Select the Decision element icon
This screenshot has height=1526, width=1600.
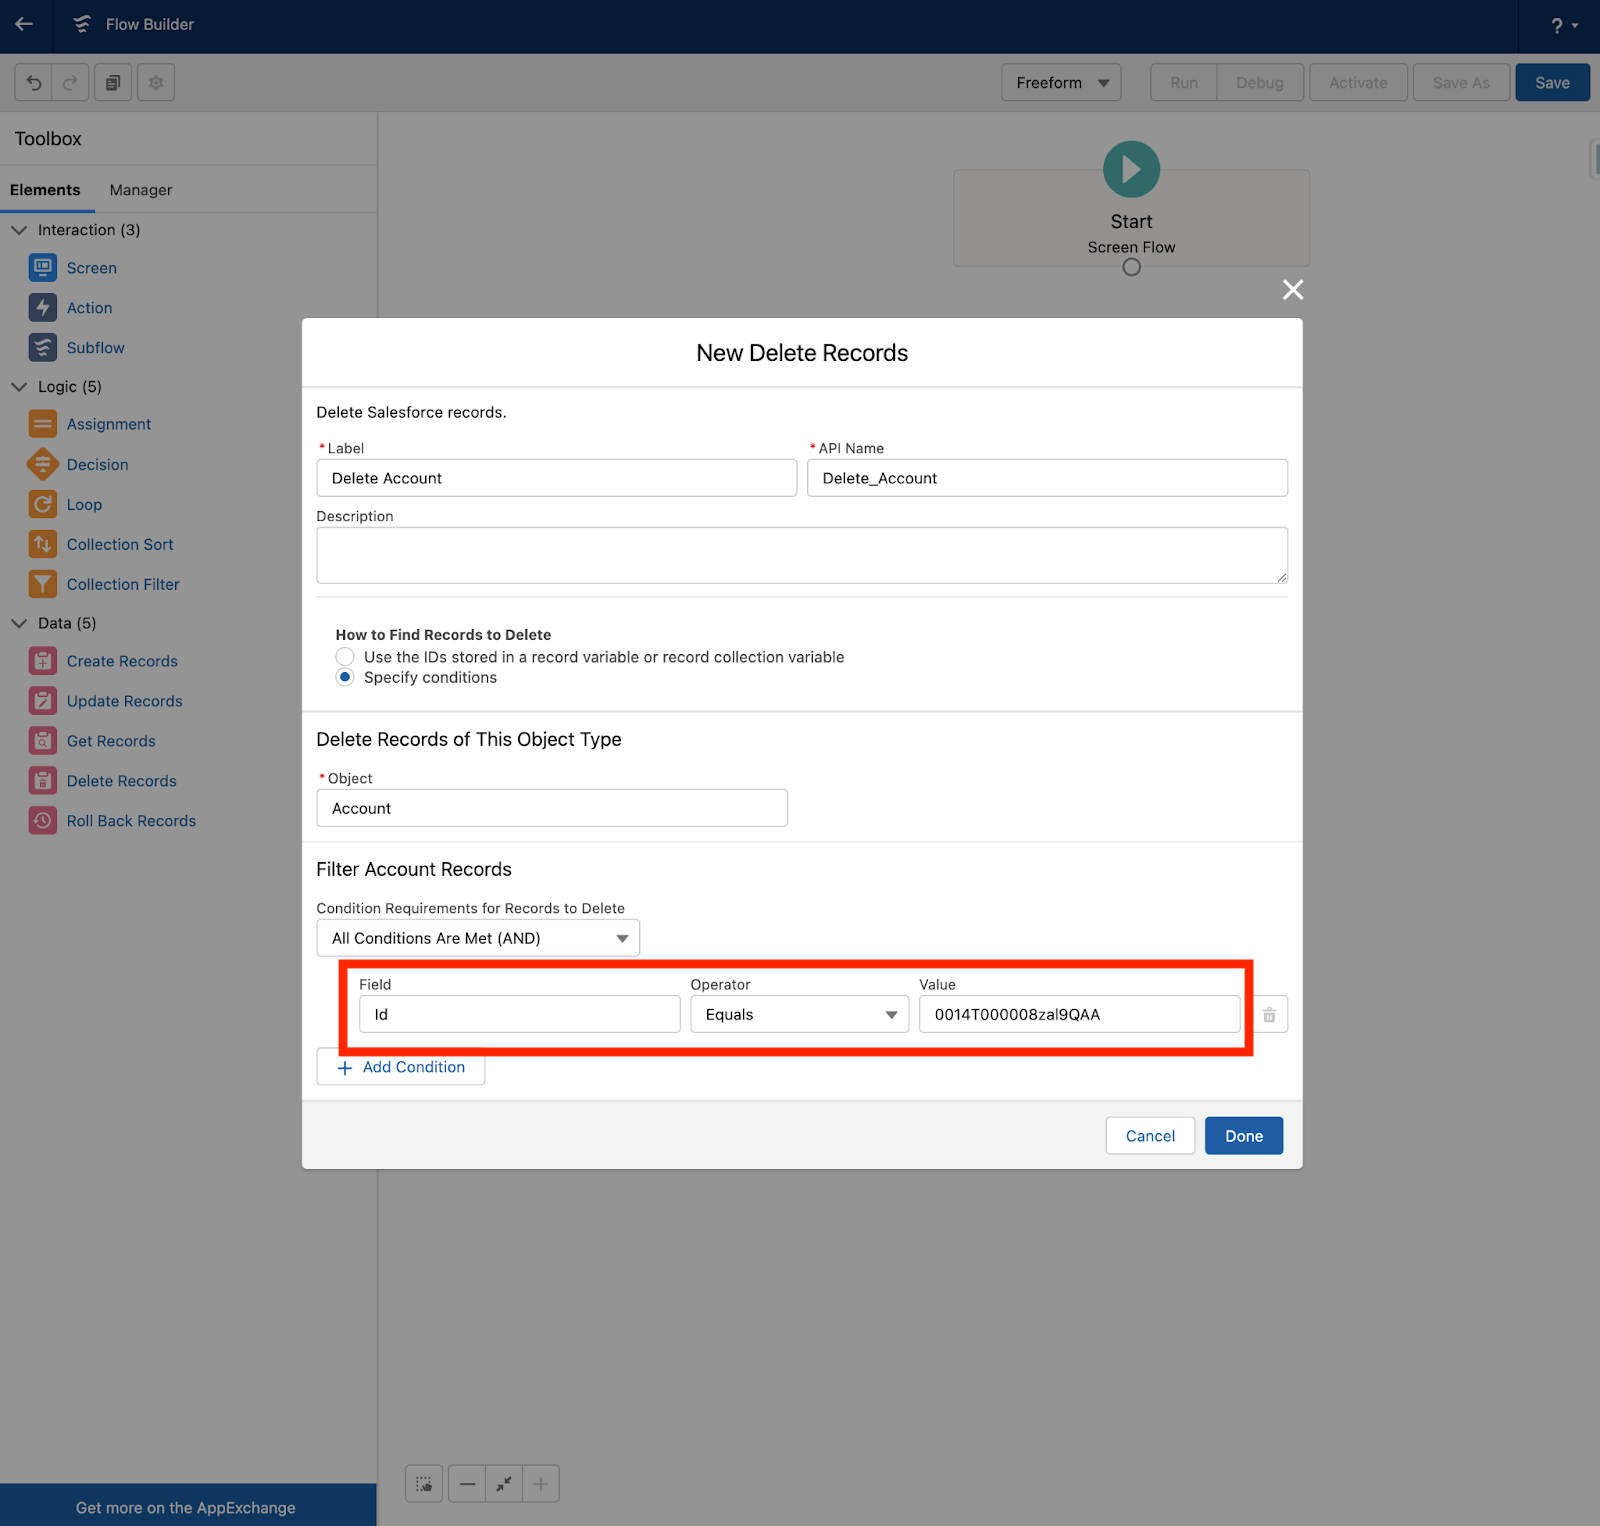click(43, 464)
